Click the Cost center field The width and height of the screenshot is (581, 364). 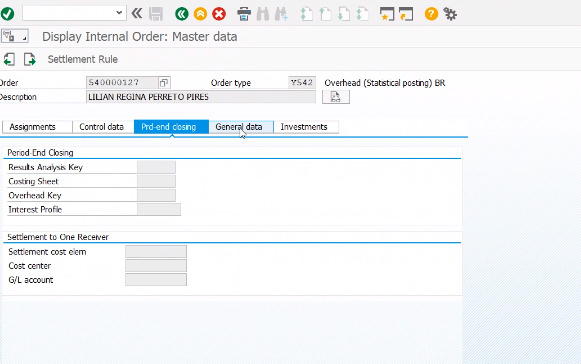tap(156, 266)
